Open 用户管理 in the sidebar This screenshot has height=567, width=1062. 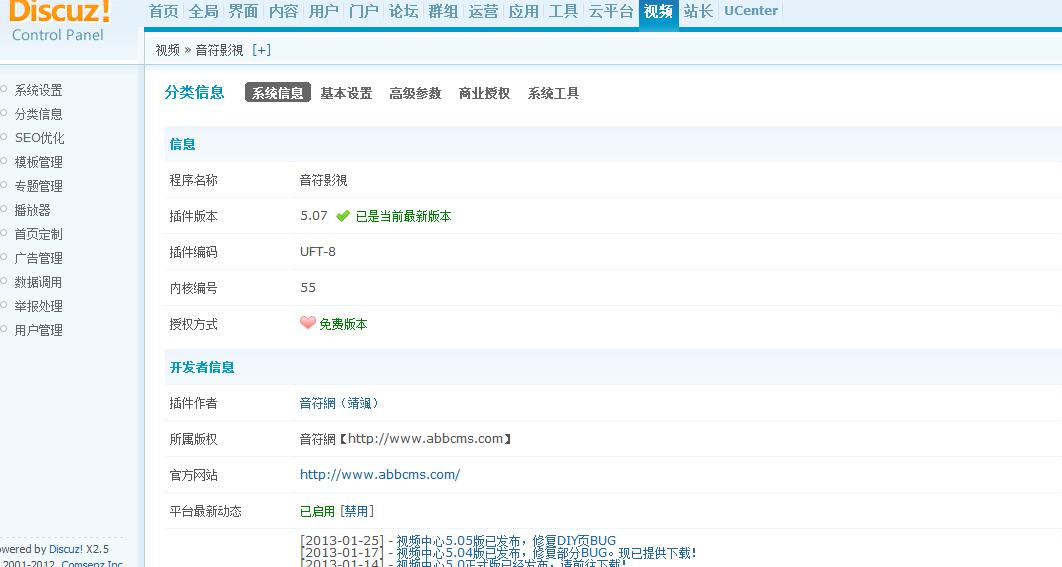(x=39, y=330)
